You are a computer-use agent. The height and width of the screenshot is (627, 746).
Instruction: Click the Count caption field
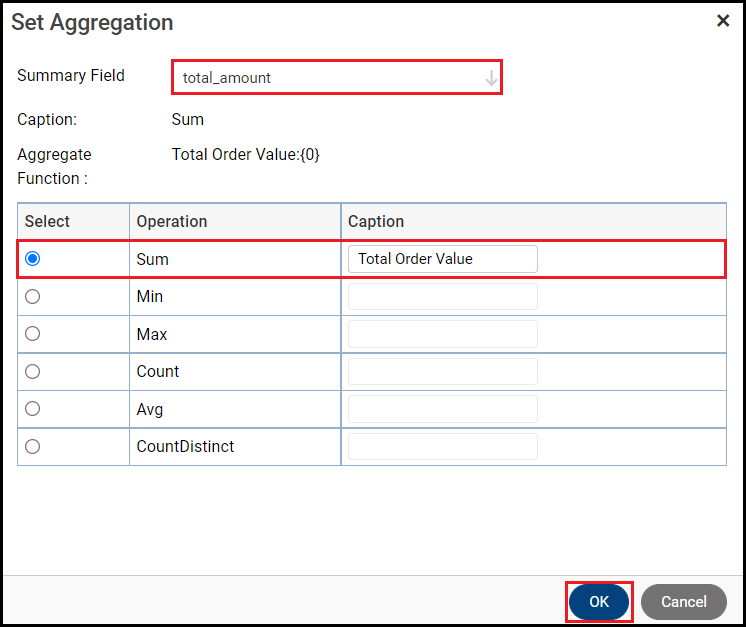(x=442, y=371)
